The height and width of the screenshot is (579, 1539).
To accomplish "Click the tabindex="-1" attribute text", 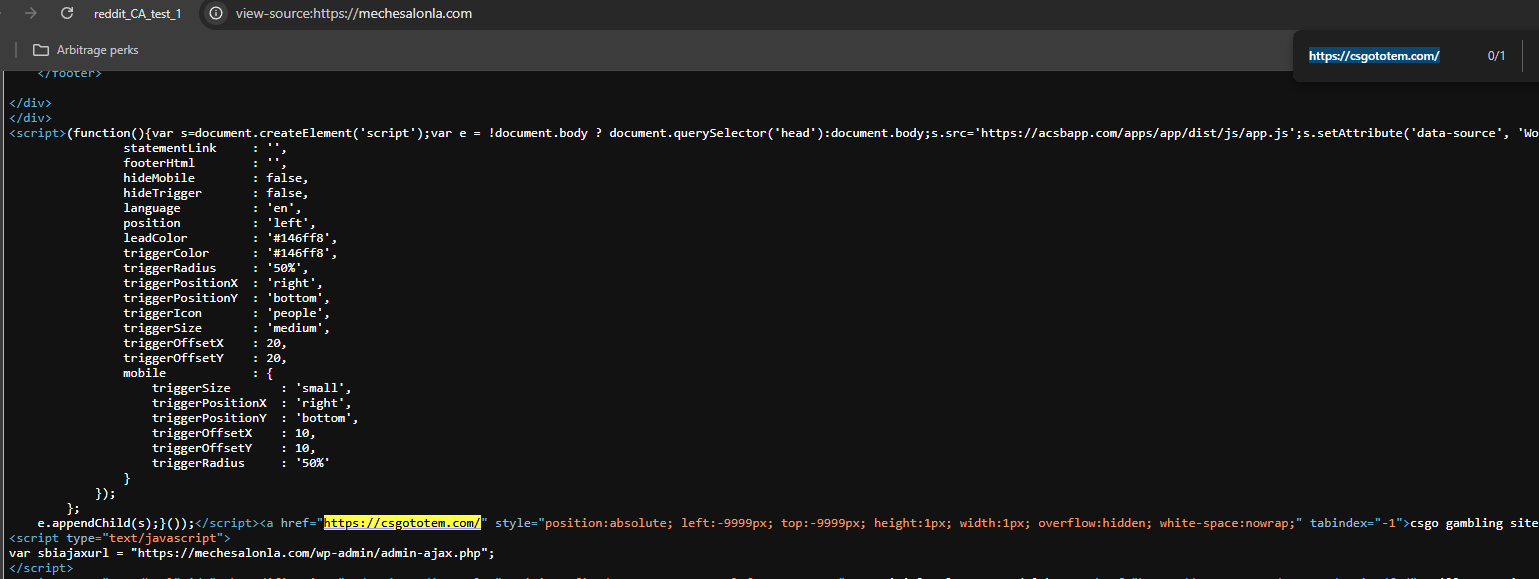I will (x=1357, y=523).
